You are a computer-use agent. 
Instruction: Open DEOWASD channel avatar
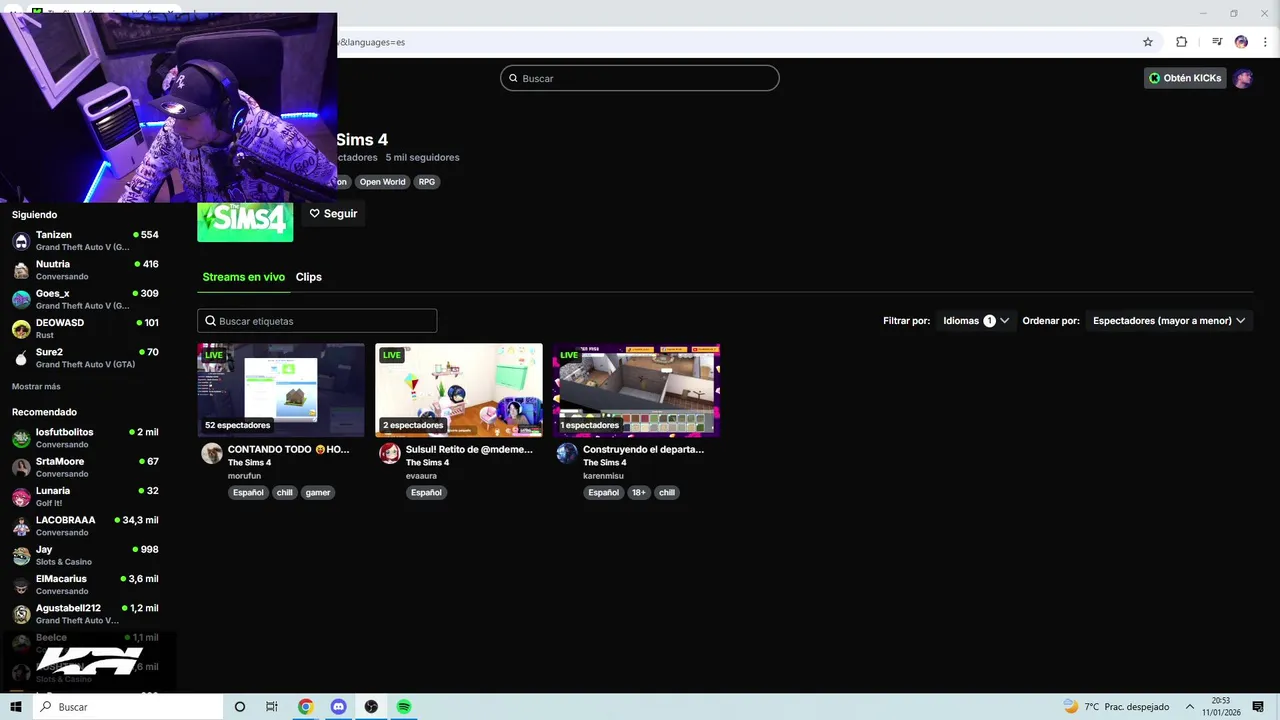point(21,329)
